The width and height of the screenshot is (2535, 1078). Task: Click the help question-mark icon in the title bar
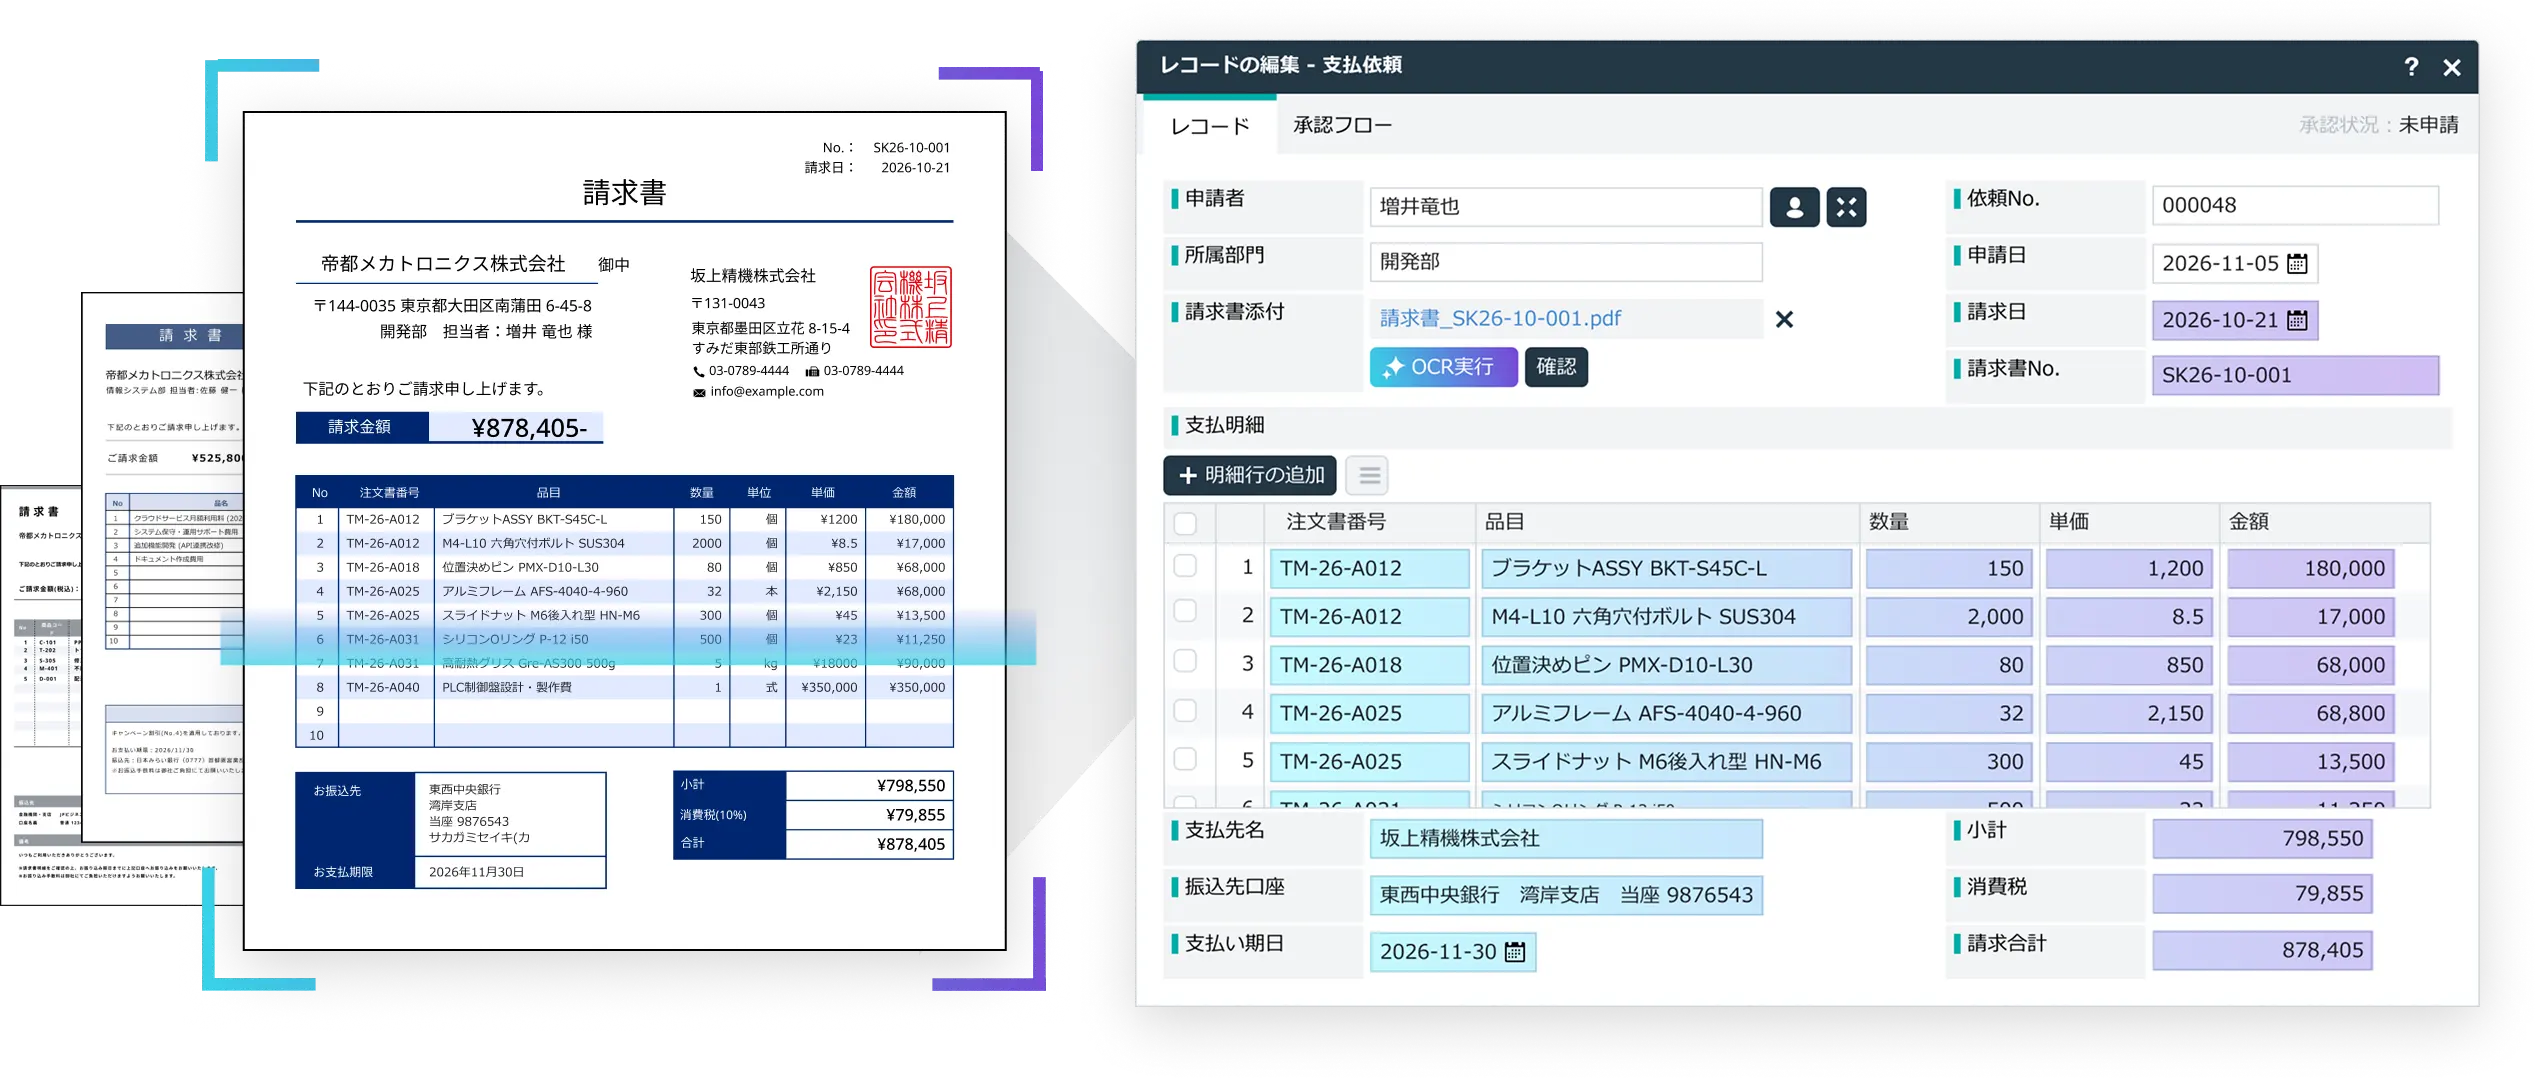(2413, 67)
